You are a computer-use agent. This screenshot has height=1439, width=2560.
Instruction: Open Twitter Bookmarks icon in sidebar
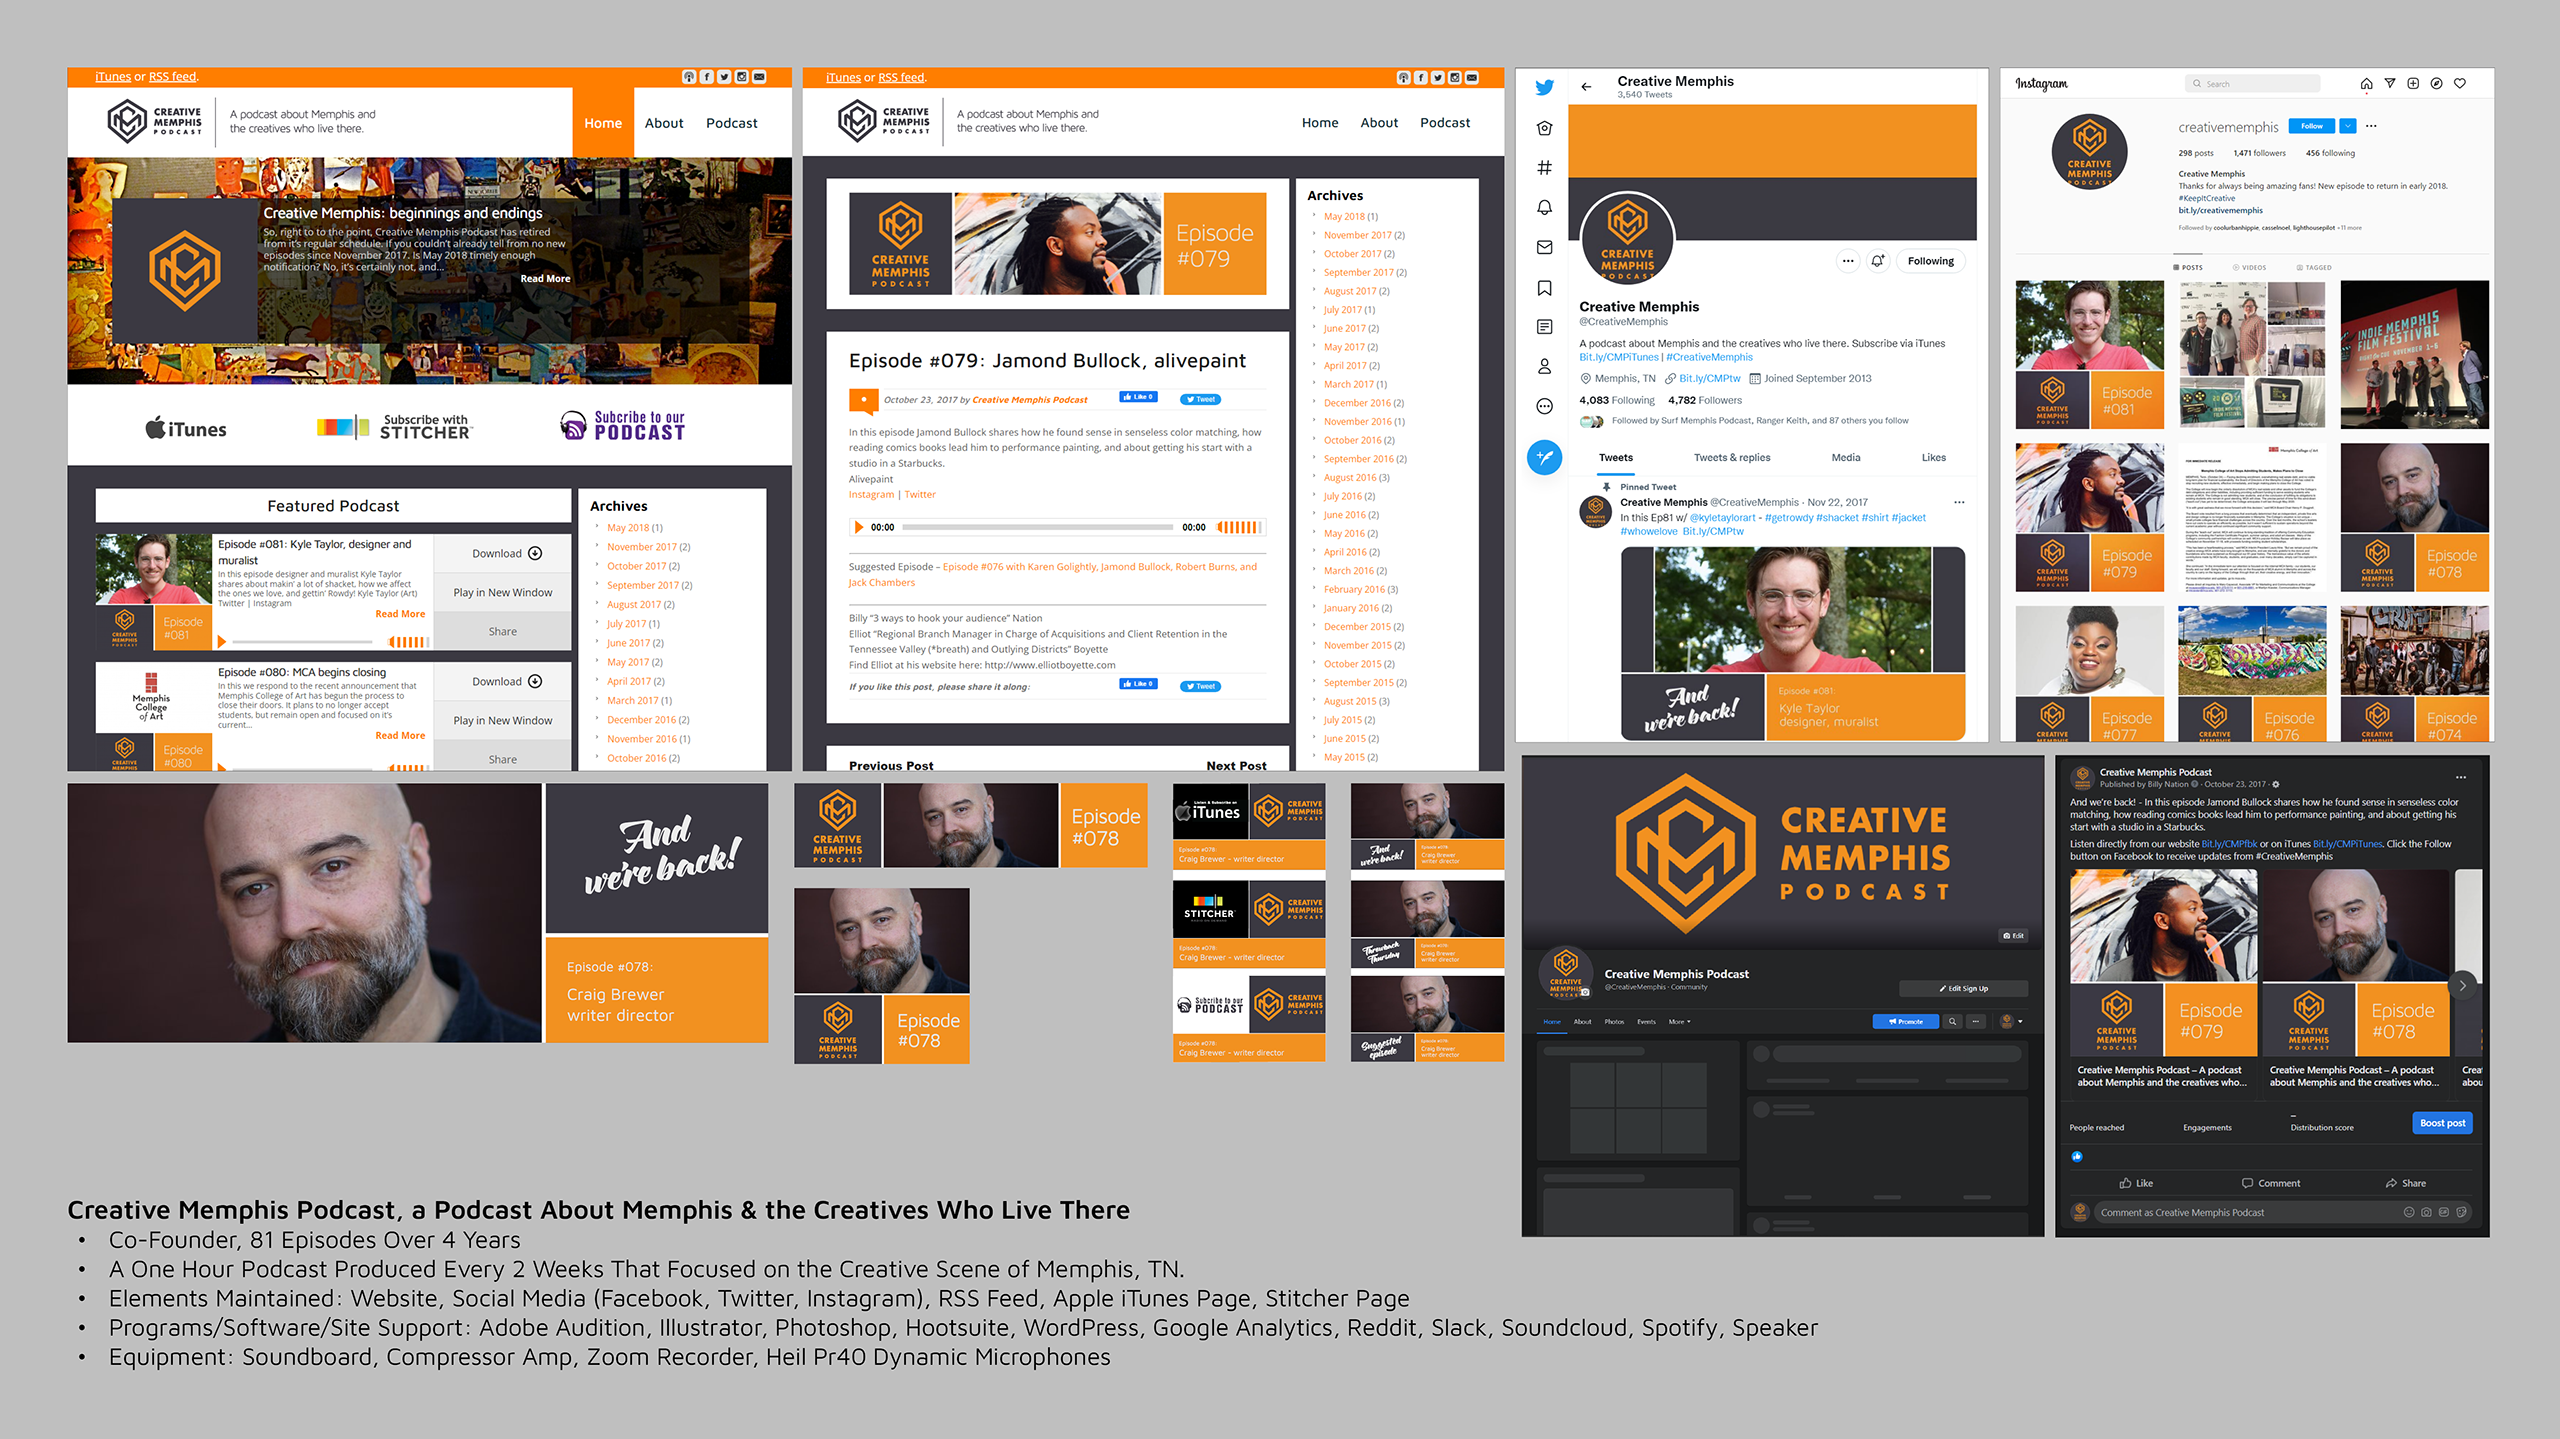[1544, 288]
